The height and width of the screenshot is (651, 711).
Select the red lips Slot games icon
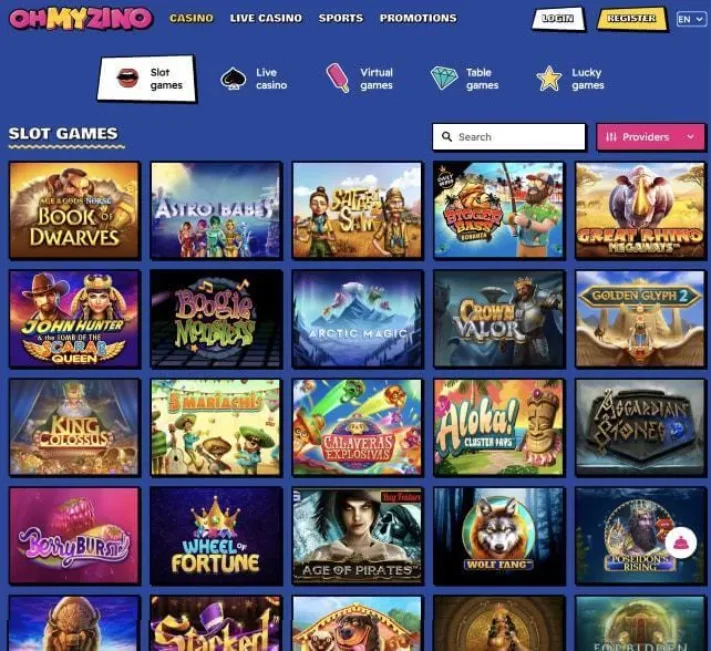pos(127,78)
